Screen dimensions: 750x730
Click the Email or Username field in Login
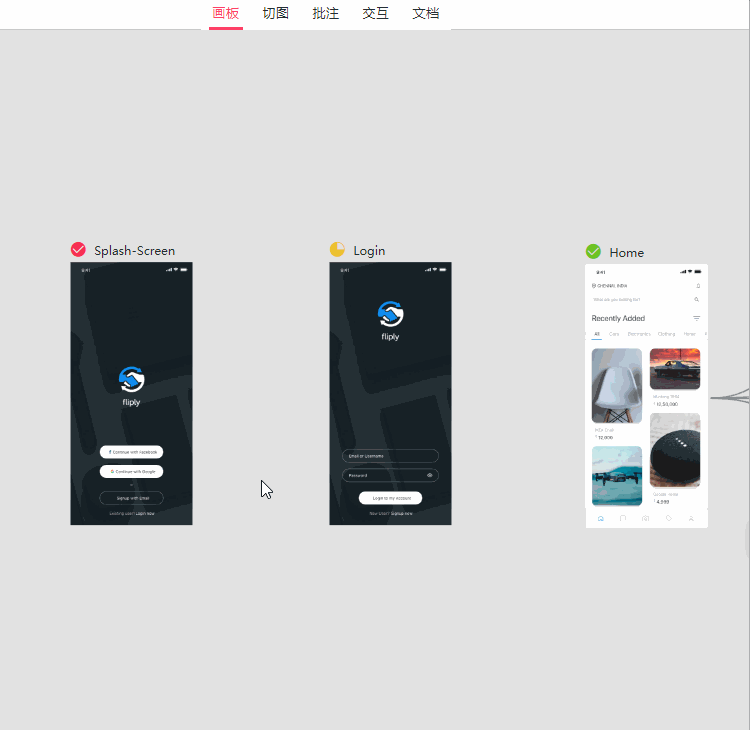(x=390, y=456)
